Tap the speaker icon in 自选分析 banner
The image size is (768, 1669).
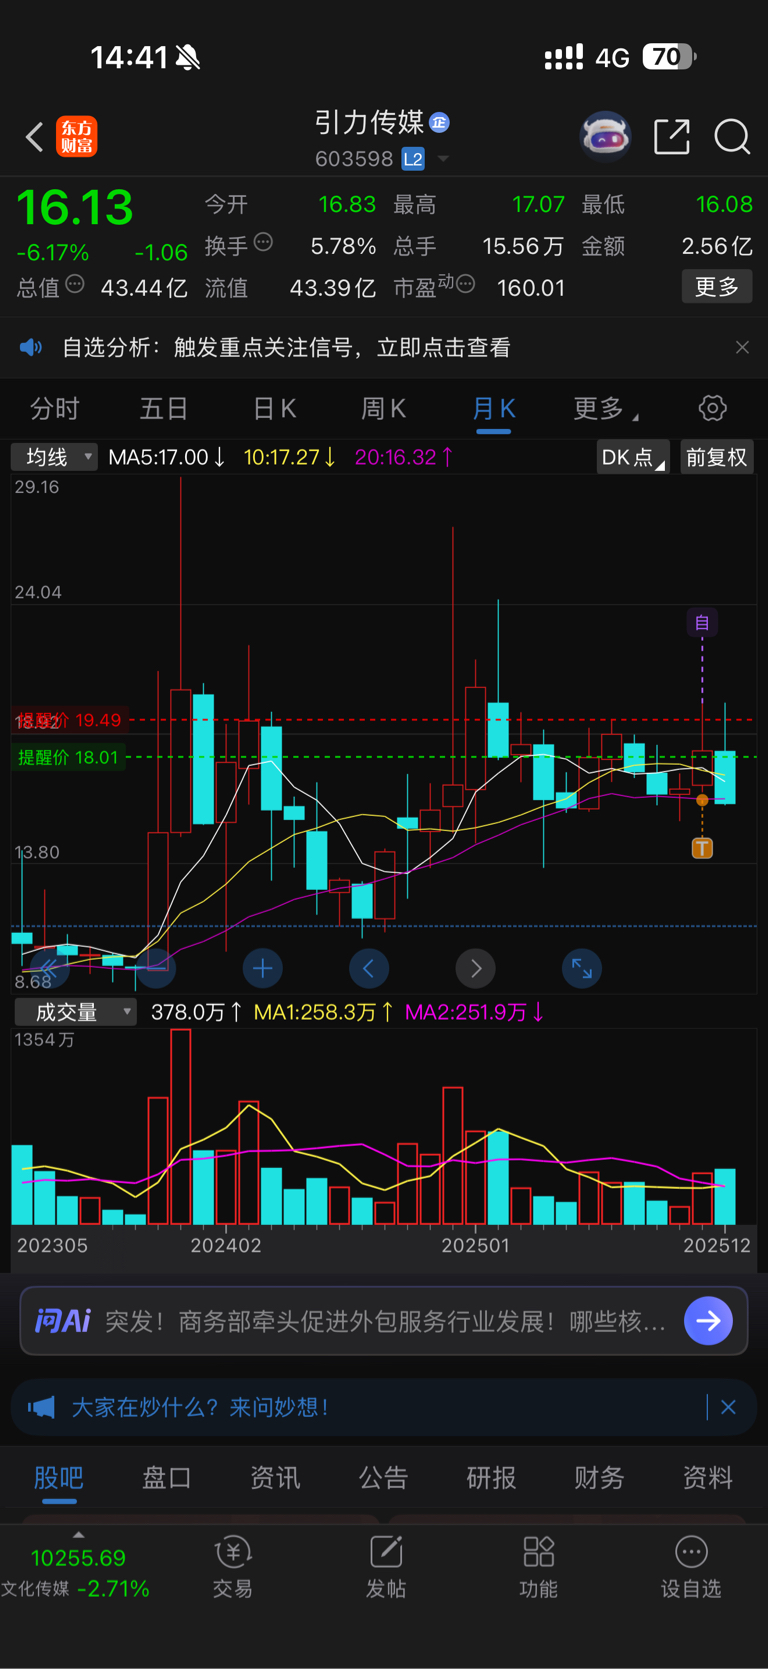(31, 347)
